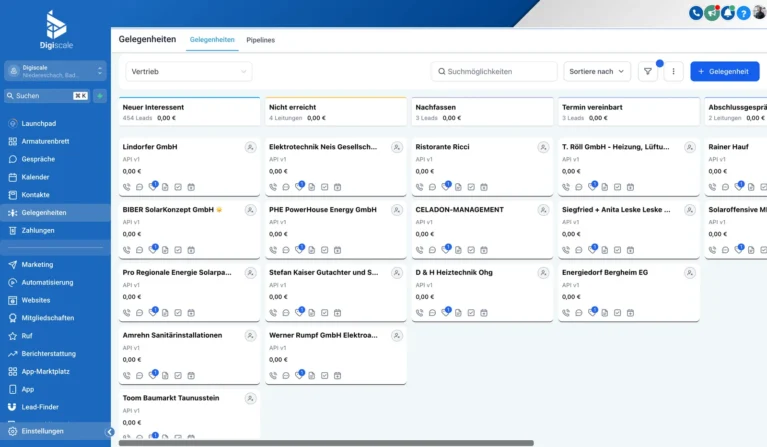
Task: Open the help question mark icon
Action: 744,13
